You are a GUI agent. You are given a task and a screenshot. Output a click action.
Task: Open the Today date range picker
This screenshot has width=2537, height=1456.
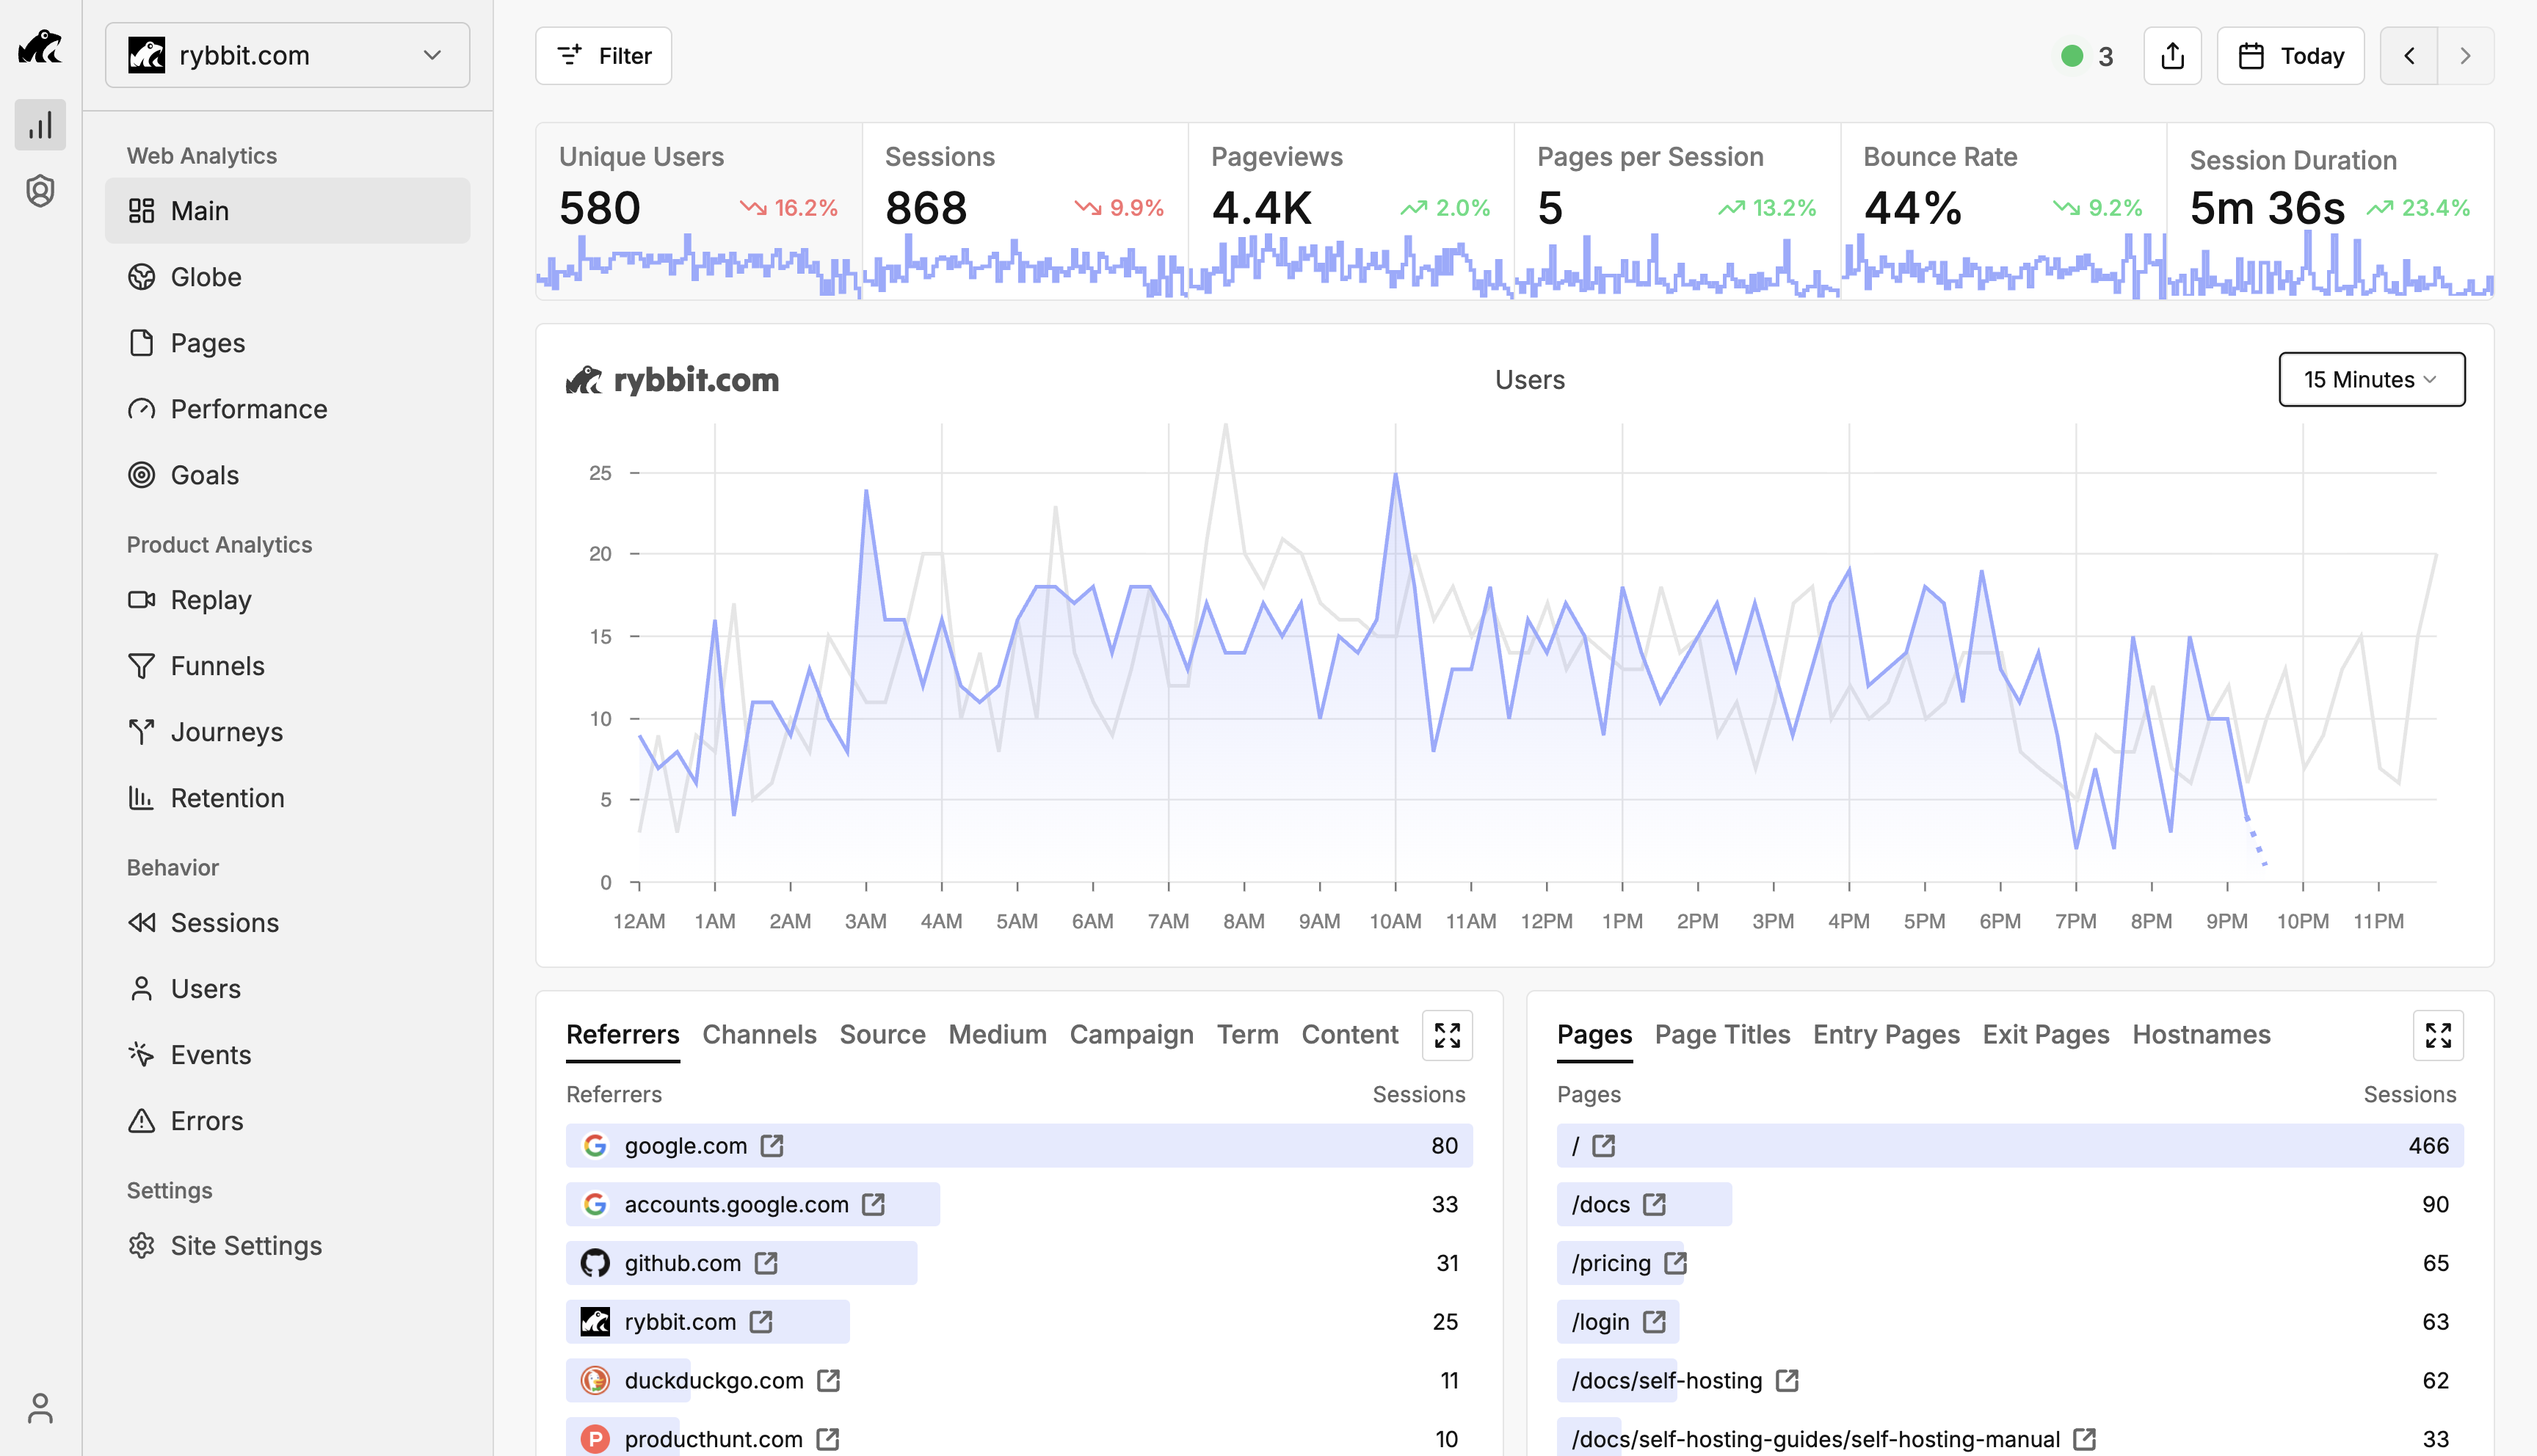2290,55
